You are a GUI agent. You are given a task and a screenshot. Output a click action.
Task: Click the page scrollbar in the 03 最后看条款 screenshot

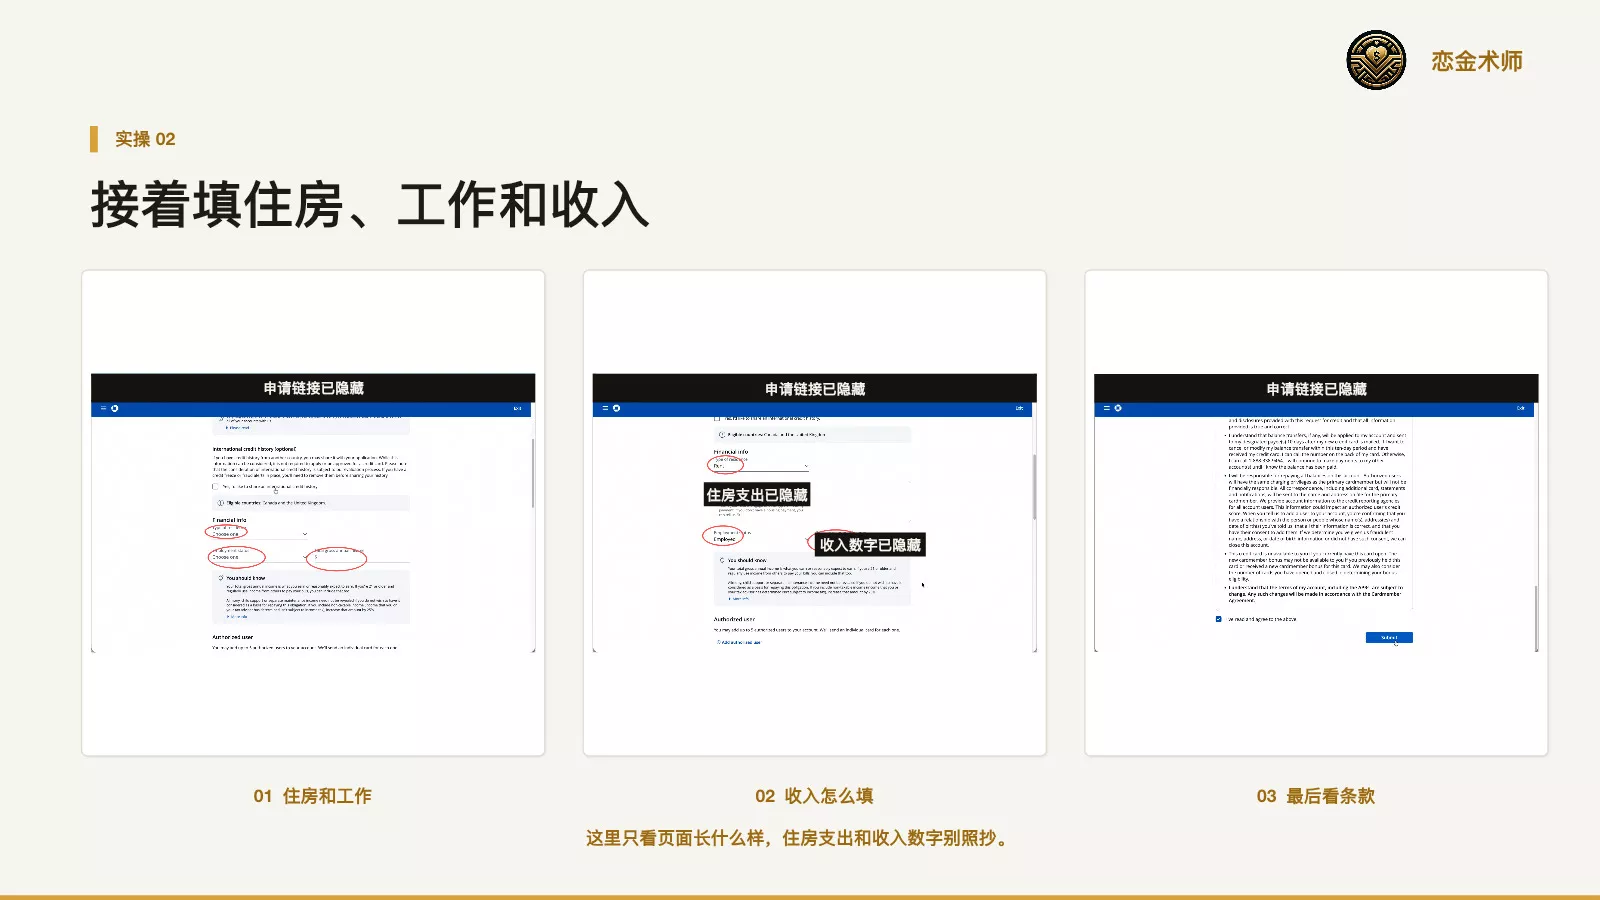tap(1537, 618)
